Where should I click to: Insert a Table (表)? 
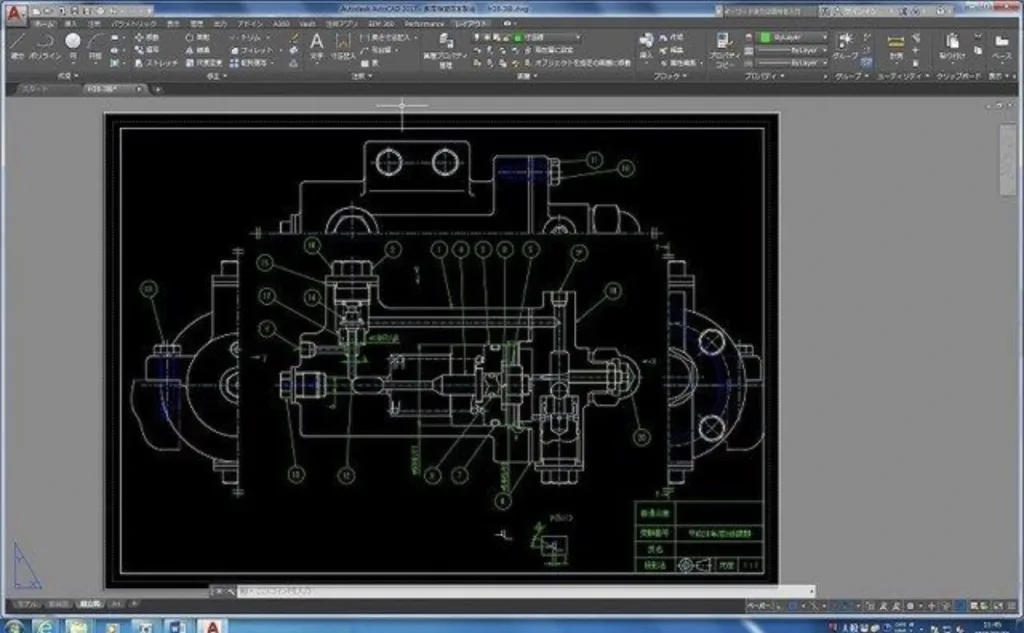pyautogui.click(x=370, y=63)
